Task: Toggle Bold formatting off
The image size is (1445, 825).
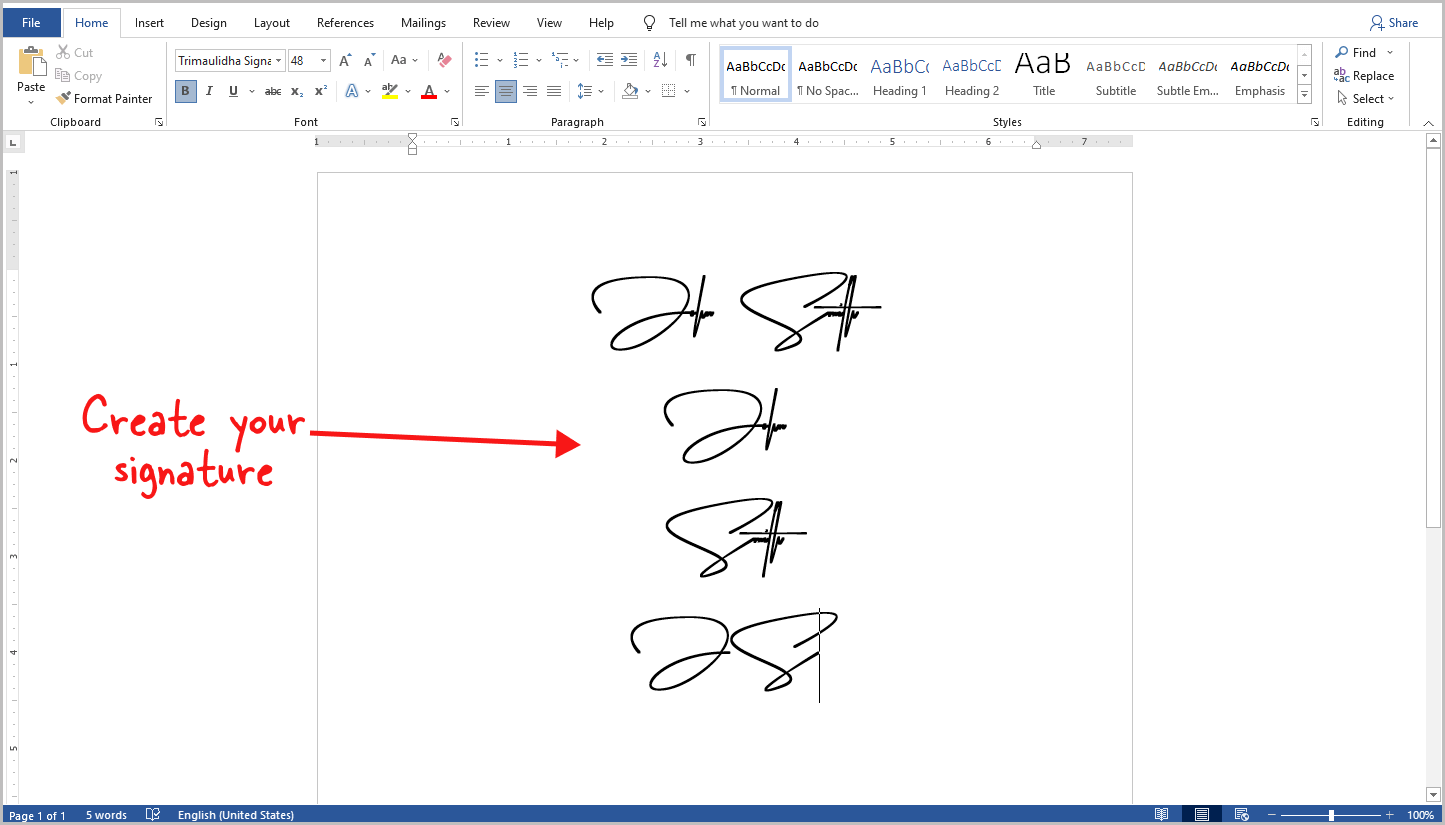Action: 185,91
